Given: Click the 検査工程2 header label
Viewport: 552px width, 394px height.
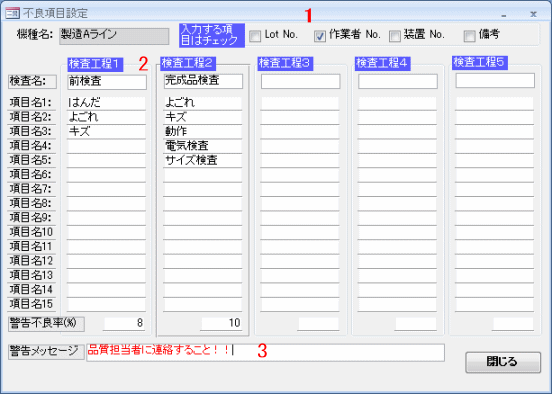Looking at the screenshot, I should [188, 63].
